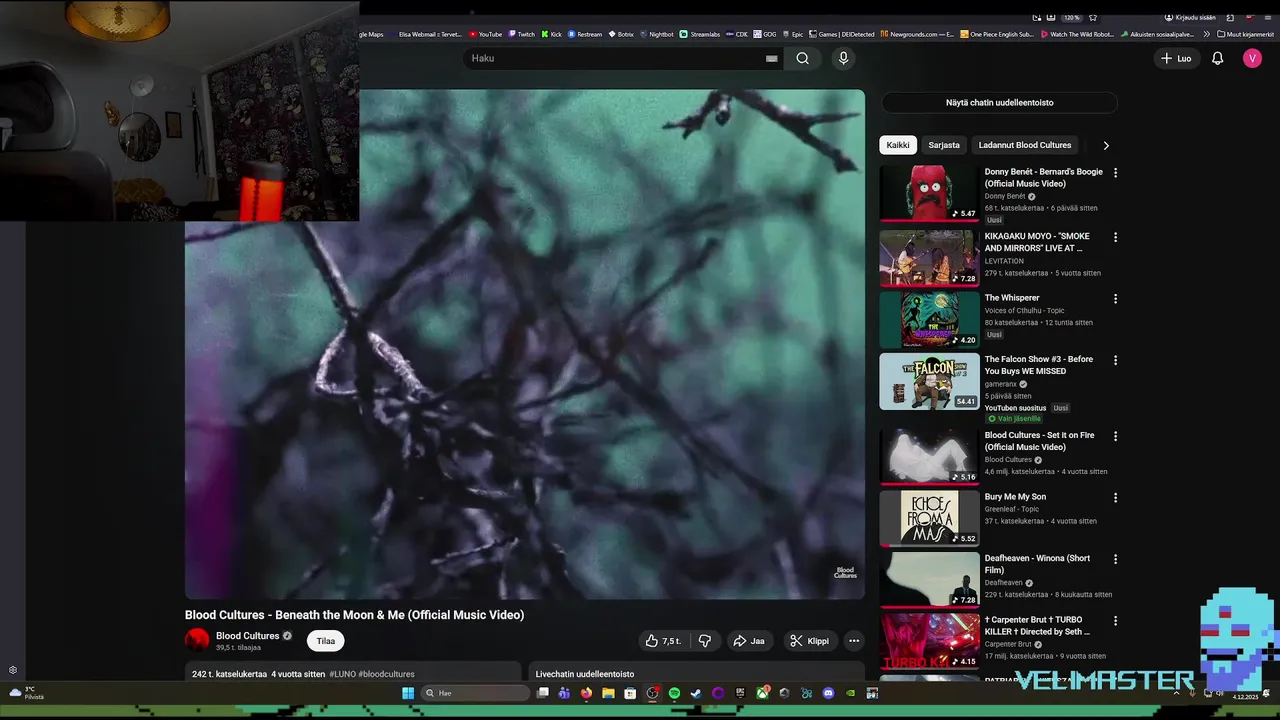Open the KIKAGAKU MOYO Smoke and Mirrors title

[x=1037, y=242]
